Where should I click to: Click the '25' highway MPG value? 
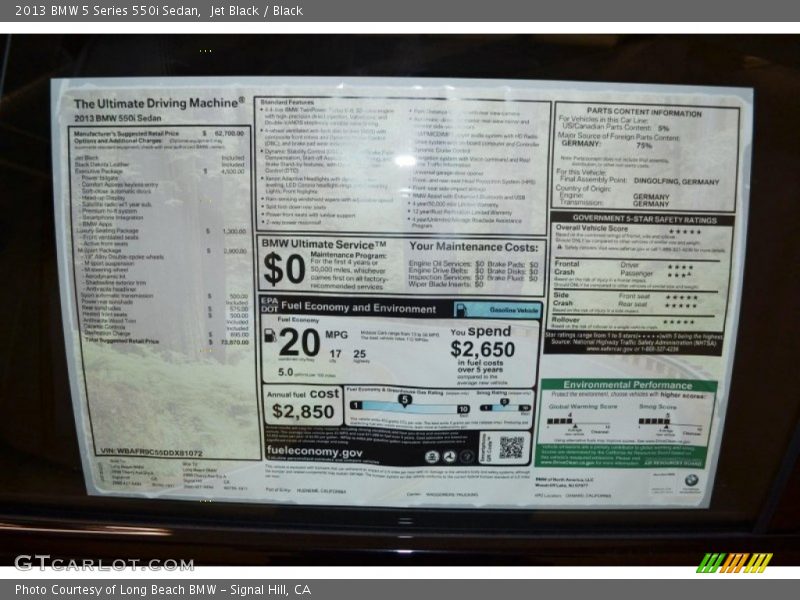pos(360,354)
